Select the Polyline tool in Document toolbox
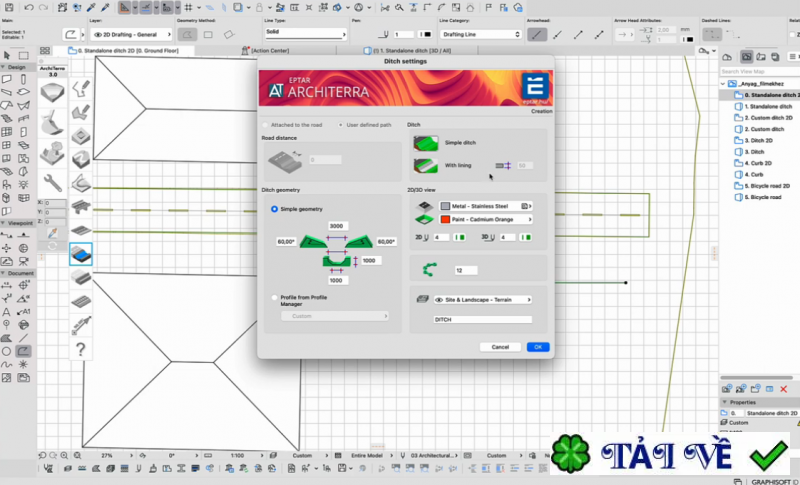This screenshot has width=800, height=485. (x=23, y=351)
